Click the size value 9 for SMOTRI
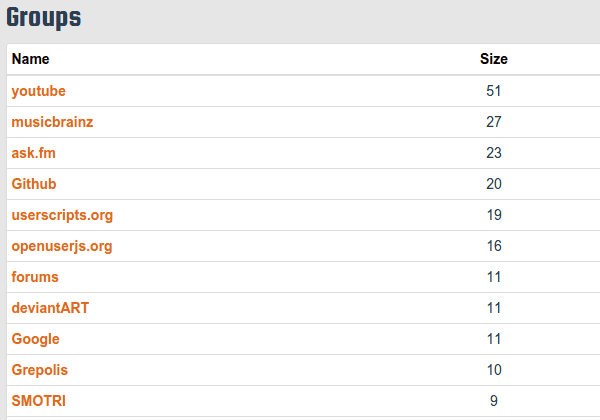This screenshot has width=600, height=420. (494, 401)
